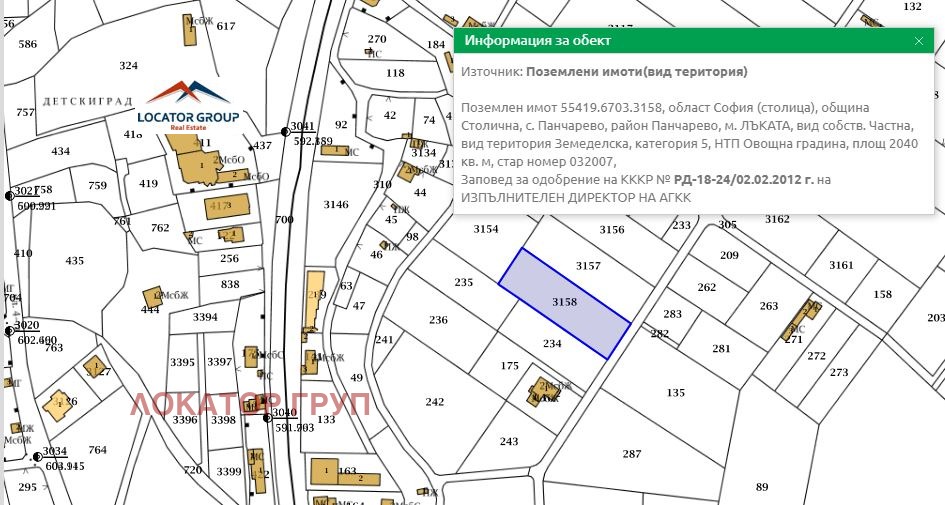This screenshot has width=945, height=505.
Task: Select geodetic point marker 3021
Action: pyautogui.click(x=8, y=191)
